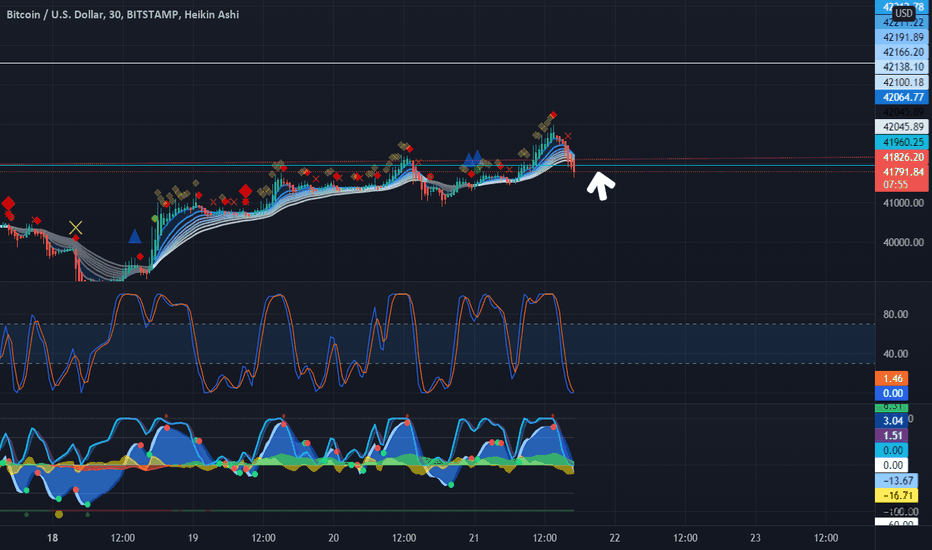The width and height of the screenshot is (932, 550).
Task: Click the 07:55 candle countdown timer
Action: [896, 185]
